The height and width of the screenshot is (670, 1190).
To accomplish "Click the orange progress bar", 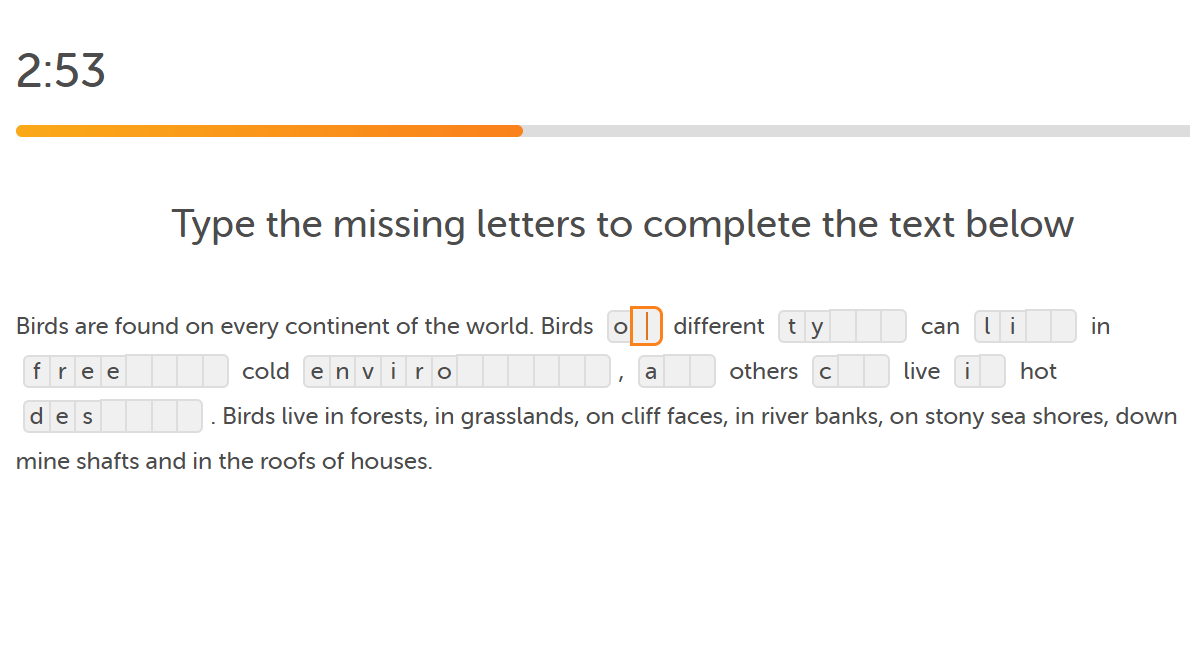I will 269,131.
